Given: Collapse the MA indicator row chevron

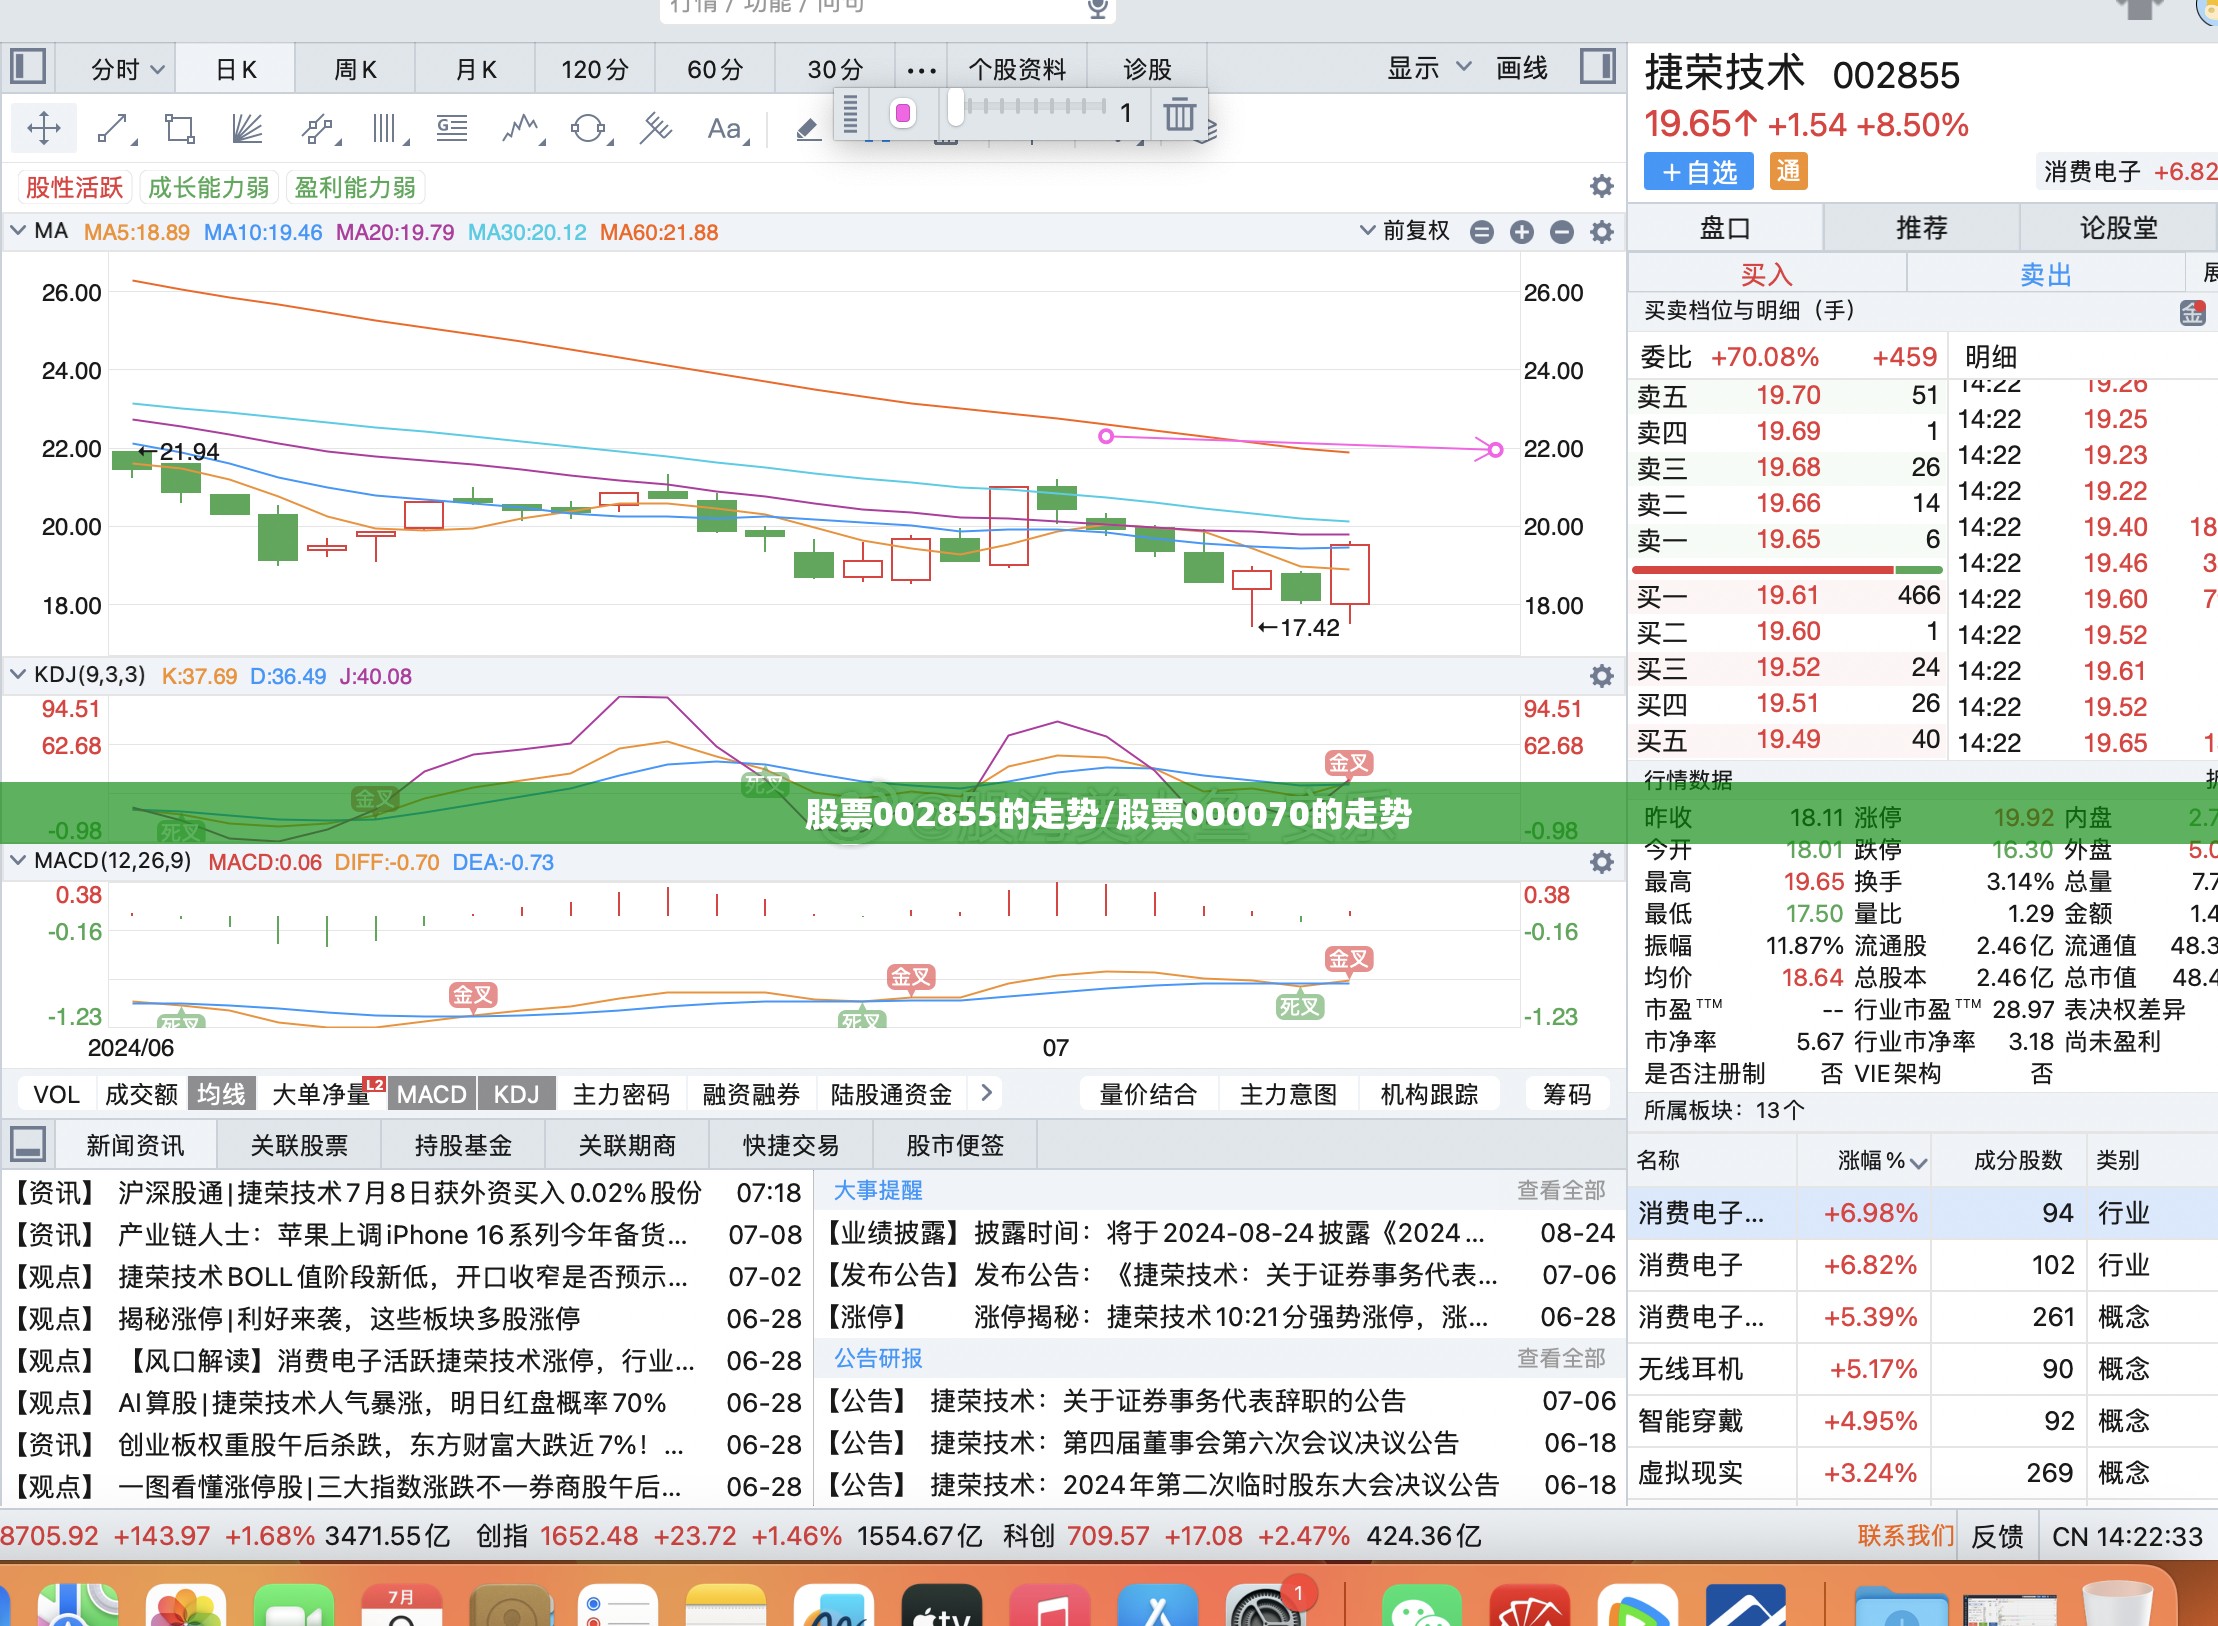Looking at the screenshot, I should [x=18, y=231].
